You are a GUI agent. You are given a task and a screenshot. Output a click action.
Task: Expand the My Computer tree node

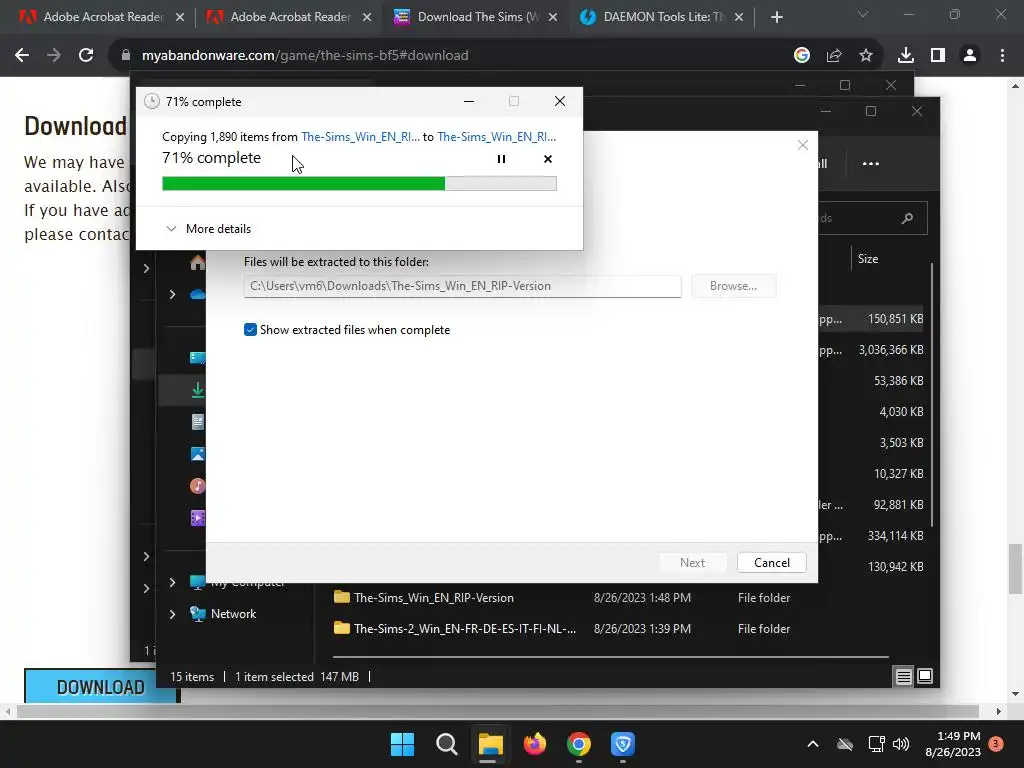[172, 582]
